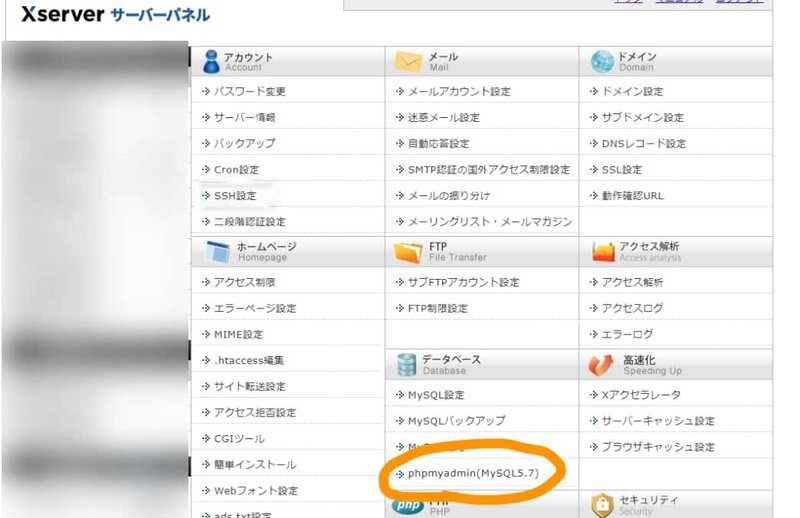Screen dimensions: 800x518
Task: Open メールアカウント設定 link
Action: click(x=459, y=91)
